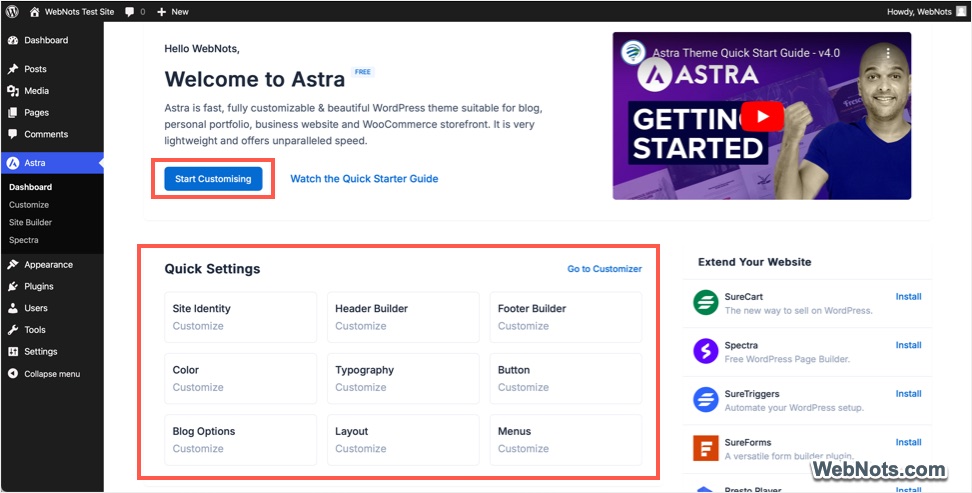Click the FREE badge next to Astra title
Screen dimensions: 972x493
[363, 72]
